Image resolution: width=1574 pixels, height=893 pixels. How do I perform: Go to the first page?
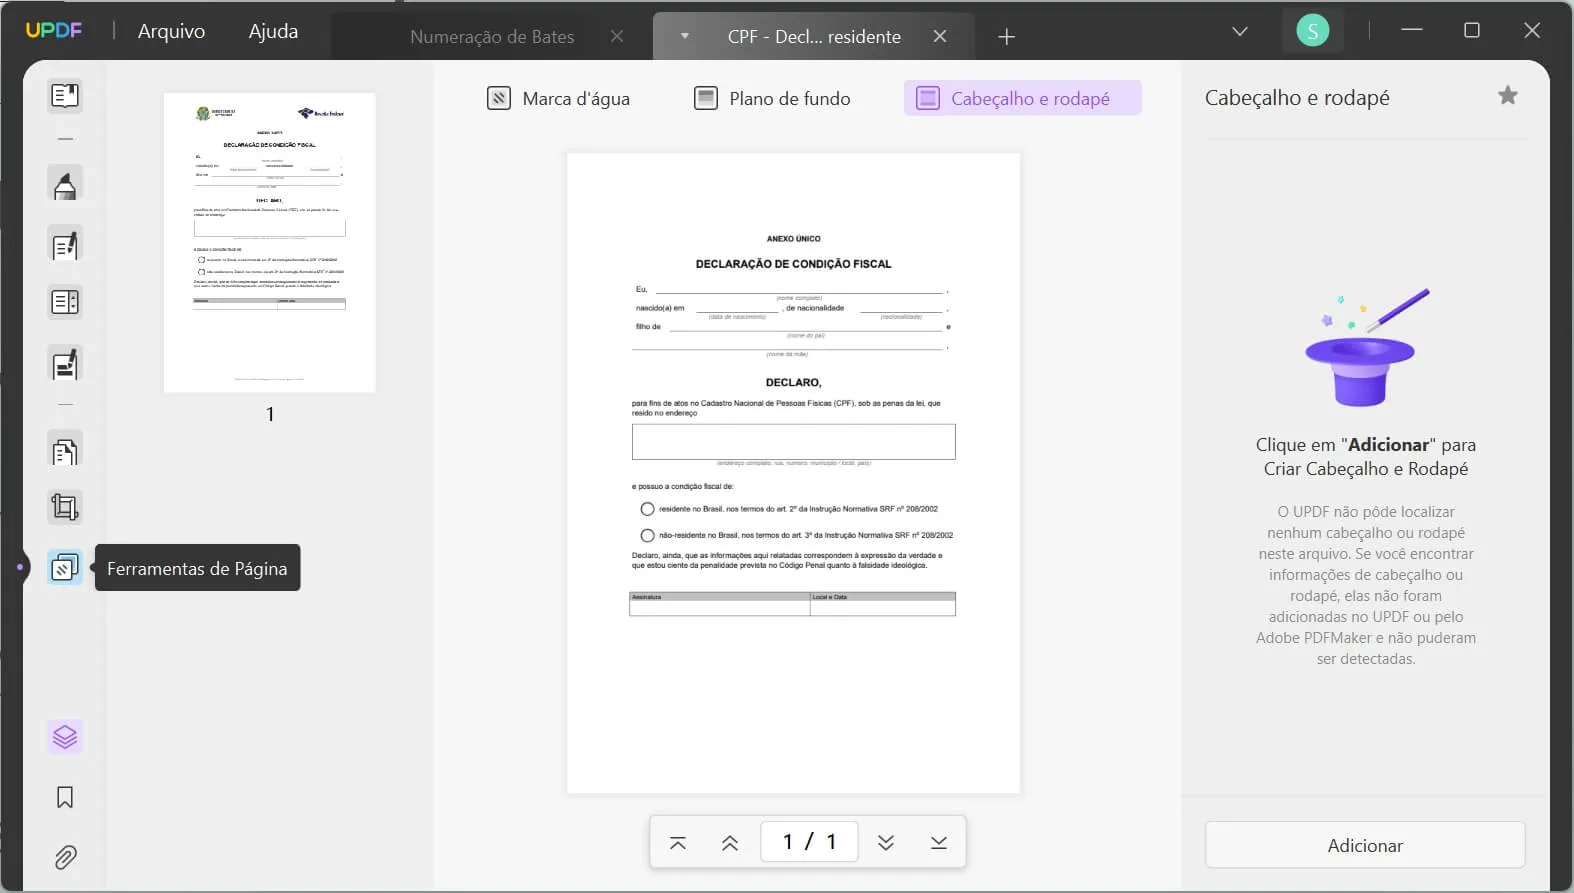pos(678,842)
